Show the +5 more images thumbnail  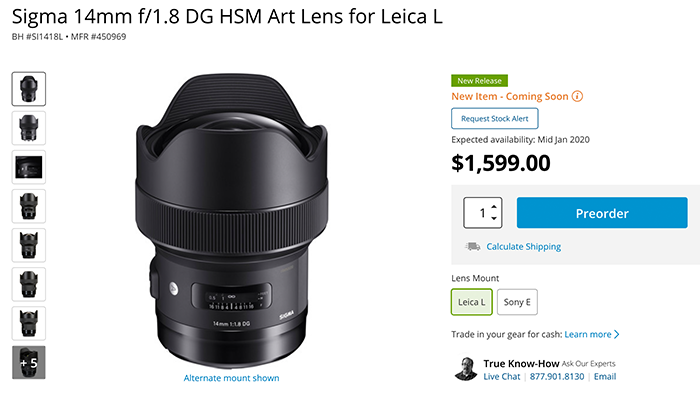tap(28, 362)
